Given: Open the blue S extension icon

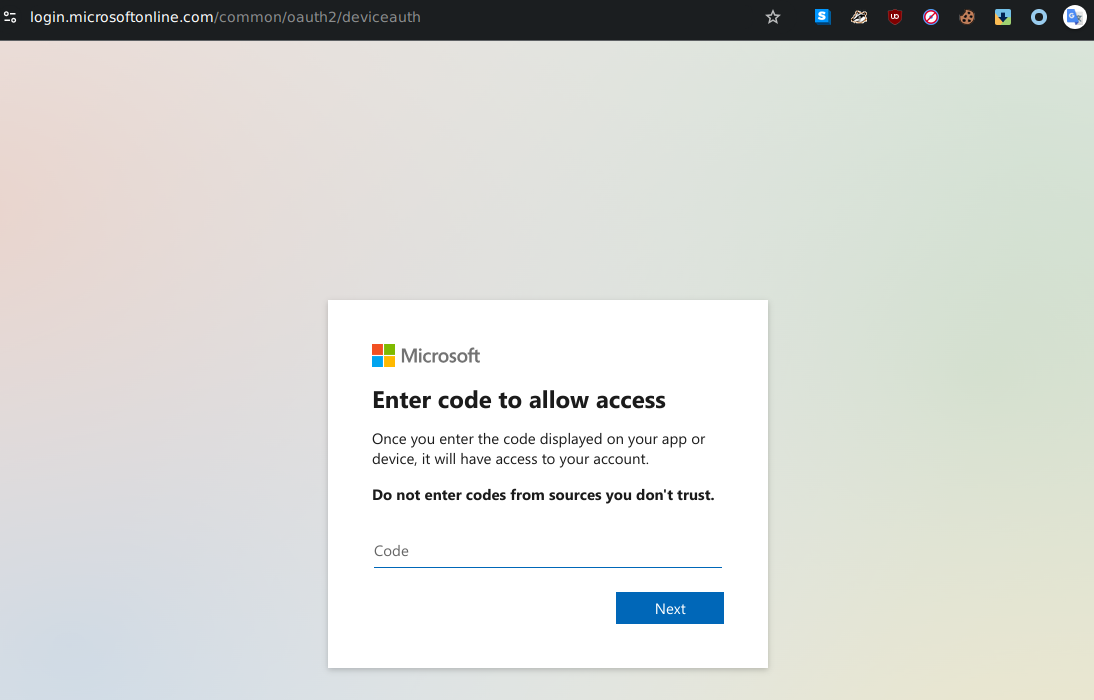Looking at the screenshot, I should click(823, 17).
